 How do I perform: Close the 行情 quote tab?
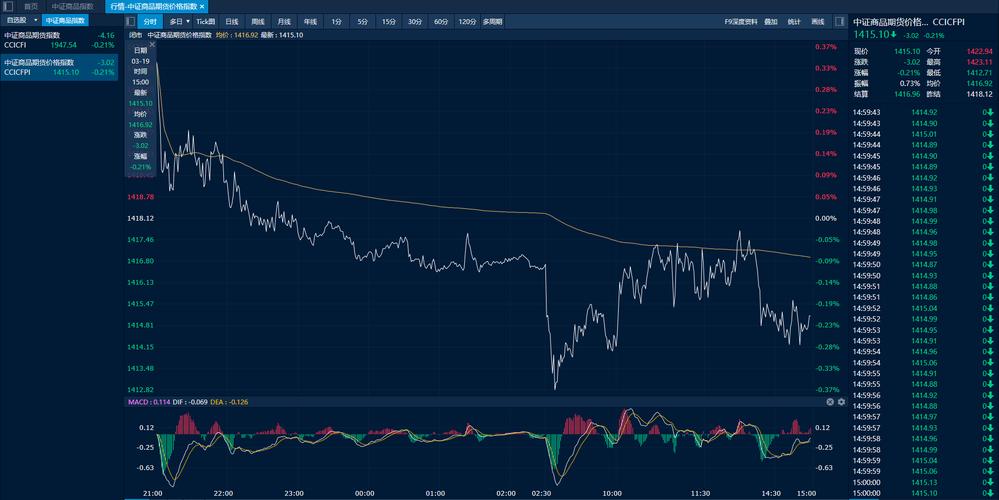pos(202,6)
